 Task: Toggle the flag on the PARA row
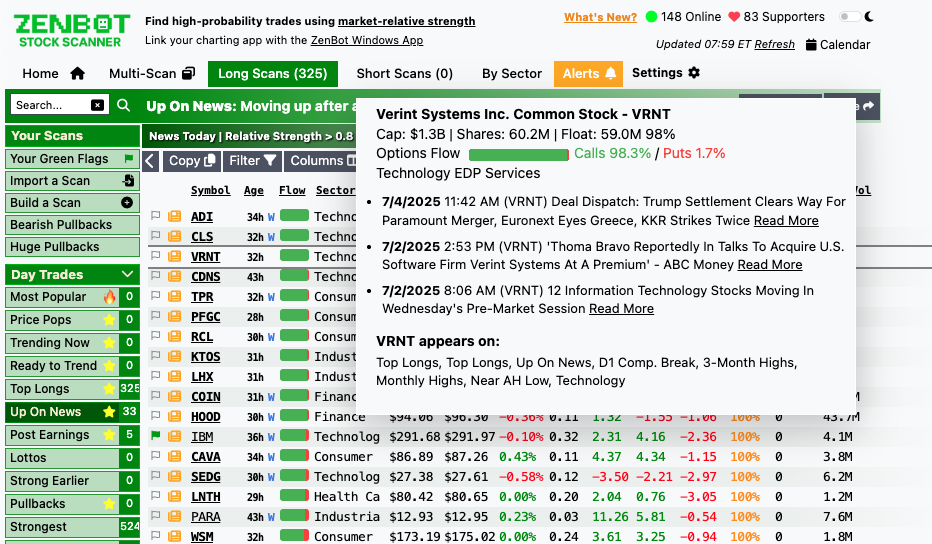tap(156, 516)
